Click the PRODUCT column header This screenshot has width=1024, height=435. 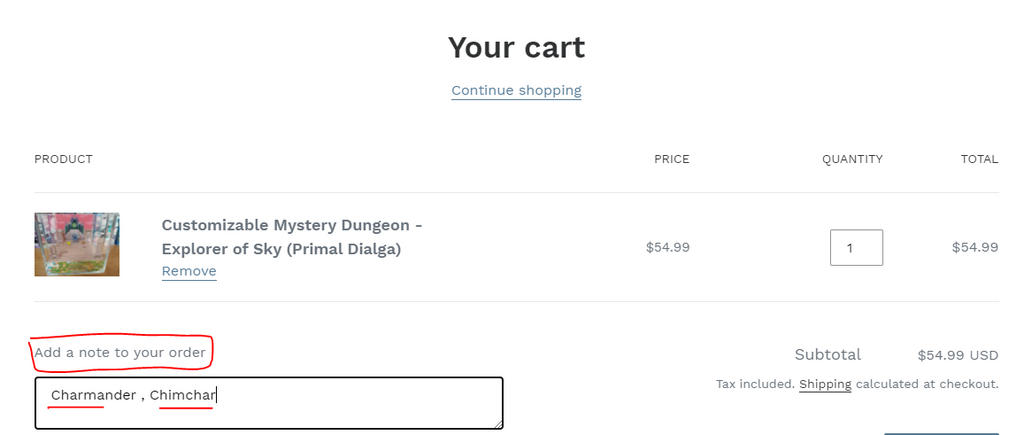tap(63, 159)
